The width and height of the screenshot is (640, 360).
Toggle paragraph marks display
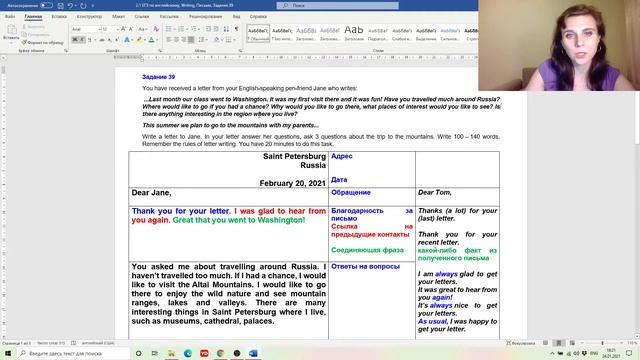click(x=236, y=29)
